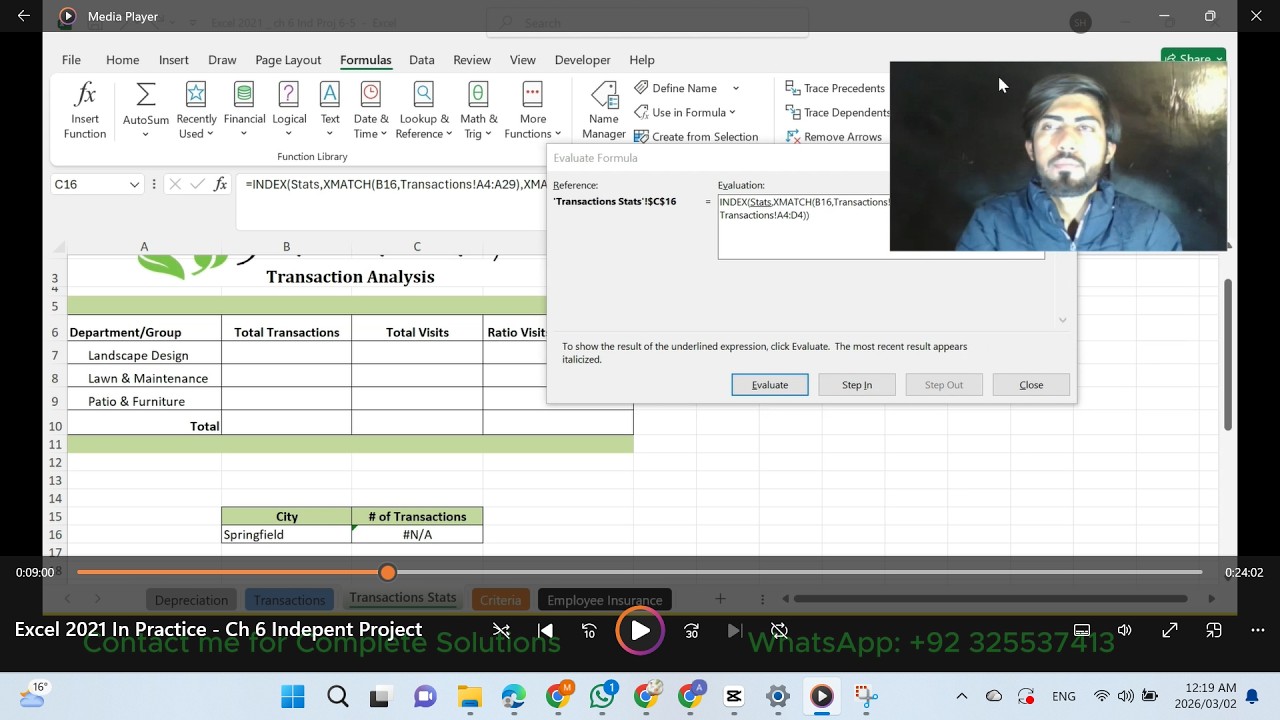Open the Math & Trig functions list
The width and height of the screenshot is (1280, 720).
click(479, 110)
